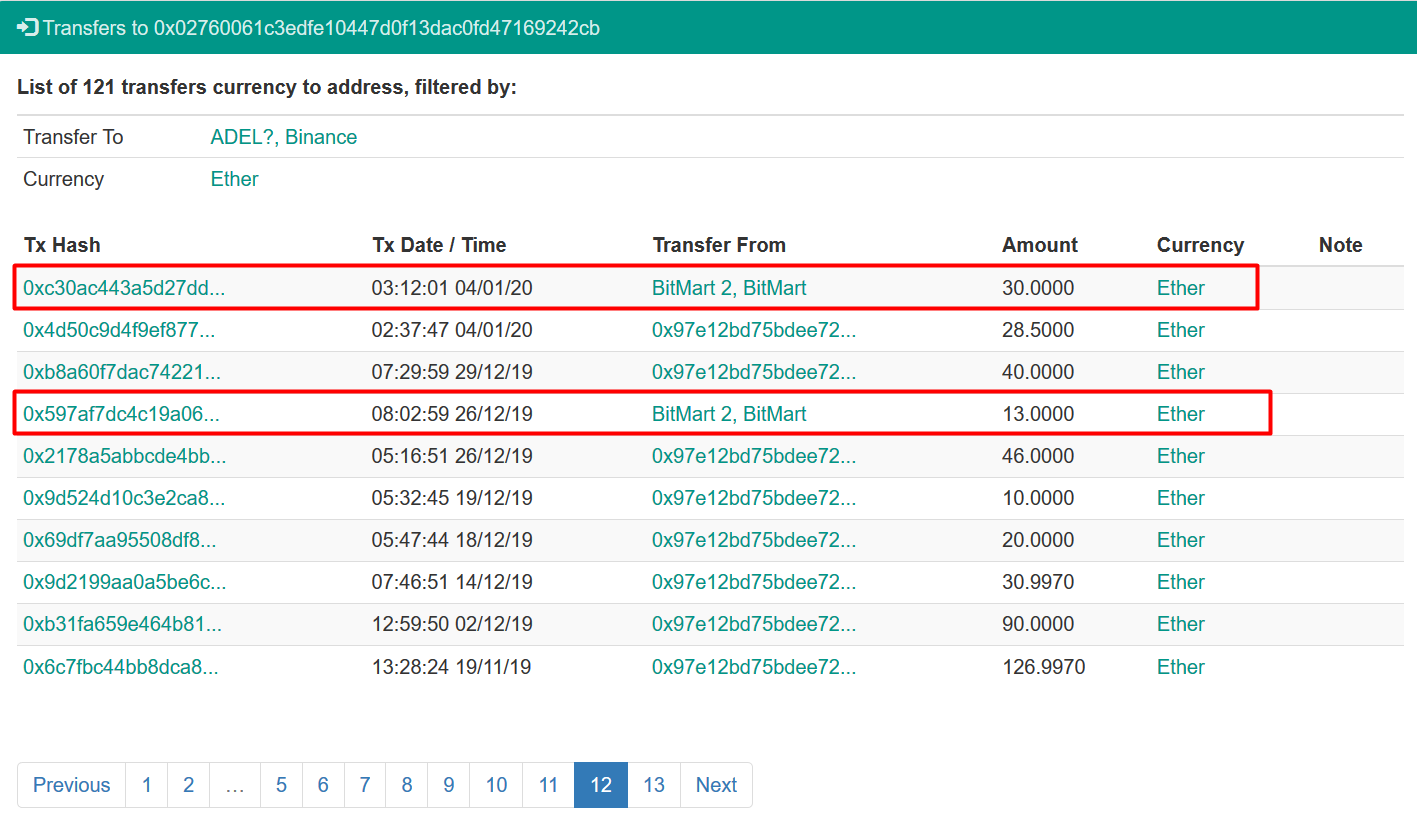
Task: Open transaction hash 0xc30ac443a5d27dd...
Action: pos(124,288)
